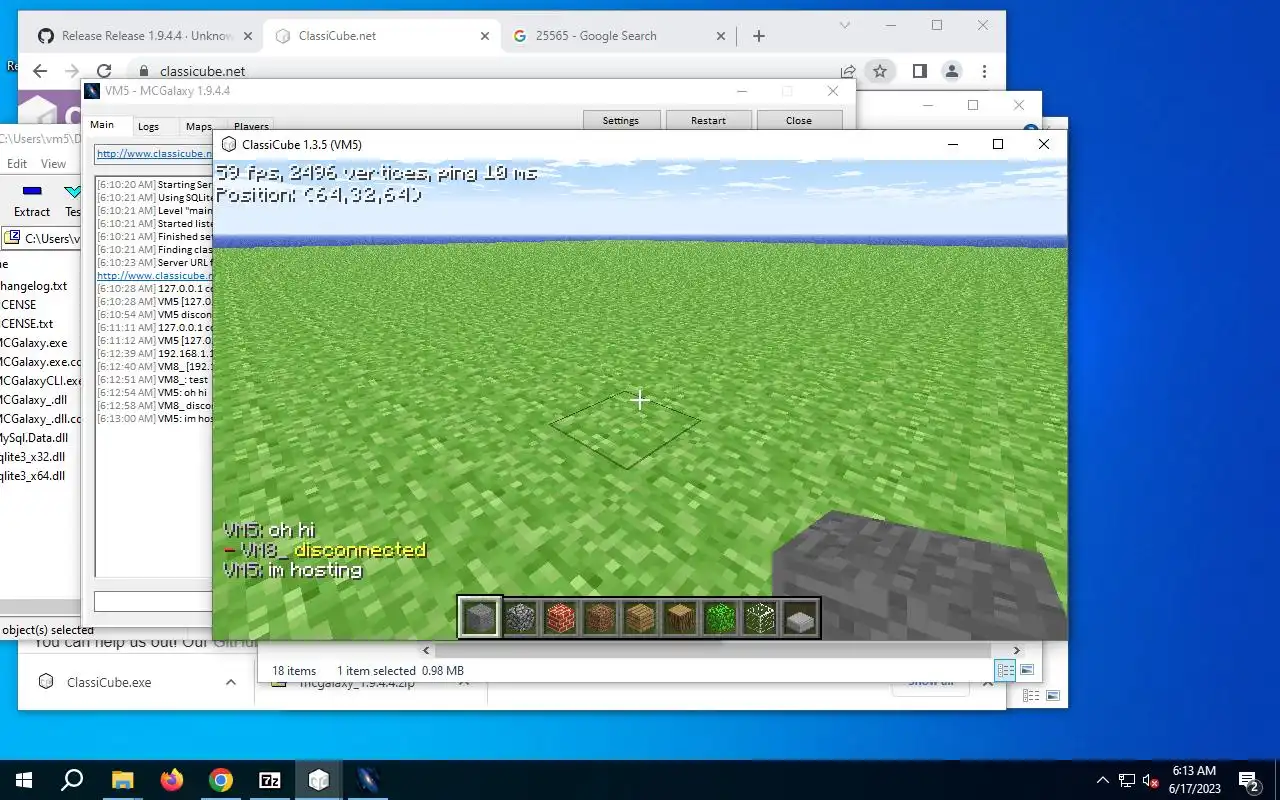
Task: Select the MySql.Data.dll file in 7-Zip
Action: point(34,438)
